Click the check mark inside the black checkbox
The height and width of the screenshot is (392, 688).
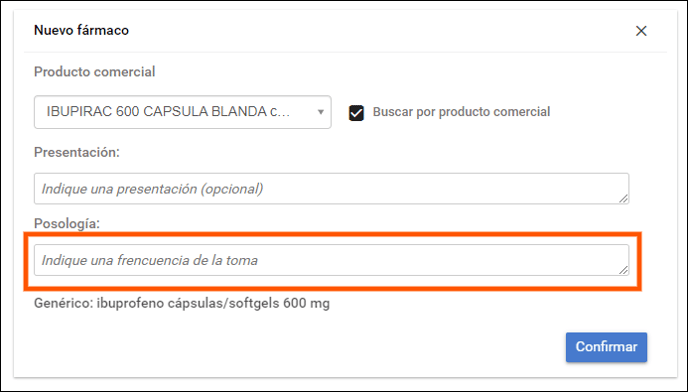pos(356,113)
